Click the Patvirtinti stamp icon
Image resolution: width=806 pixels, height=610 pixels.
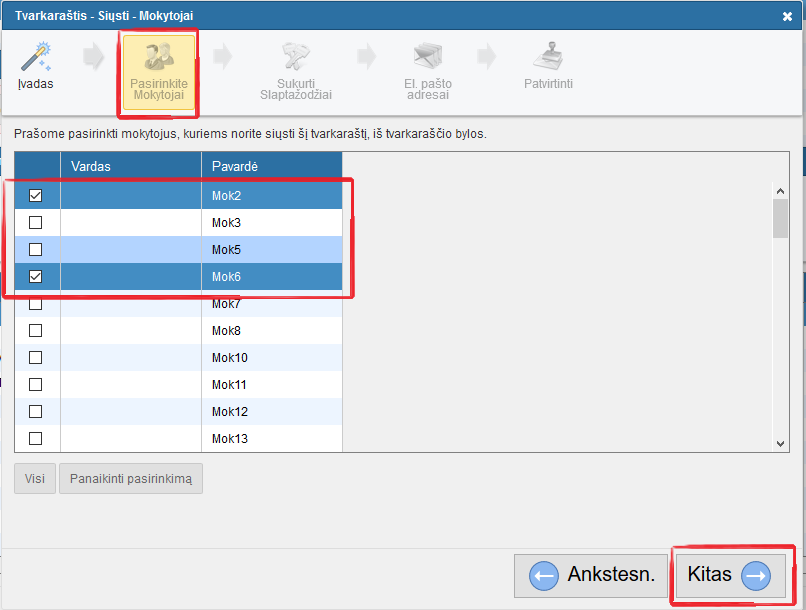click(x=548, y=57)
